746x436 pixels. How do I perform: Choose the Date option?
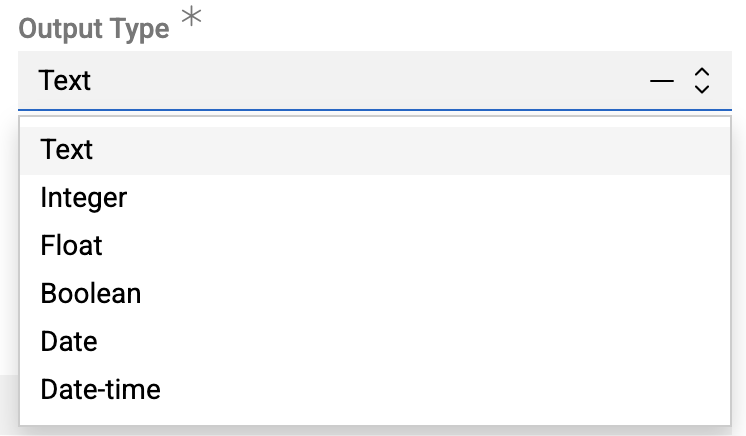[x=69, y=341]
